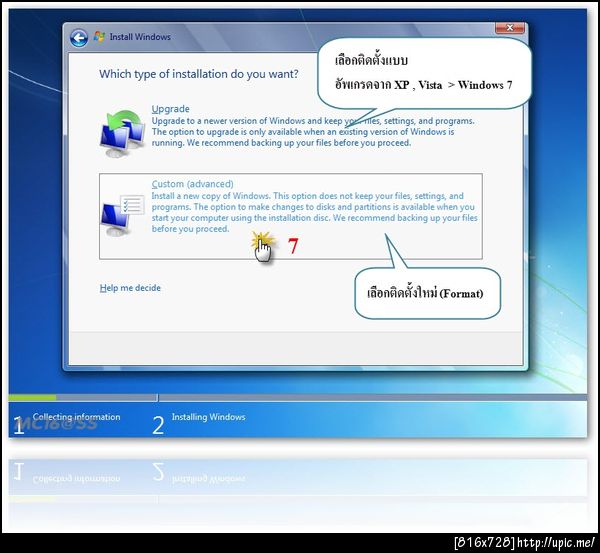
Task: Click the Custom option description paragraph
Action: pyautogui.click(x=315, y=212)
